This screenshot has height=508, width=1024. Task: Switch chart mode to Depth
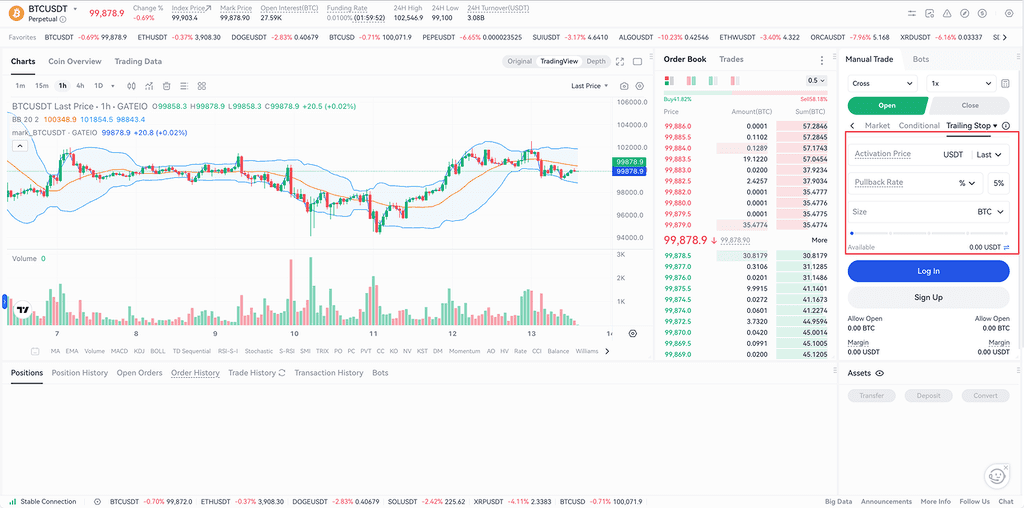596,61
